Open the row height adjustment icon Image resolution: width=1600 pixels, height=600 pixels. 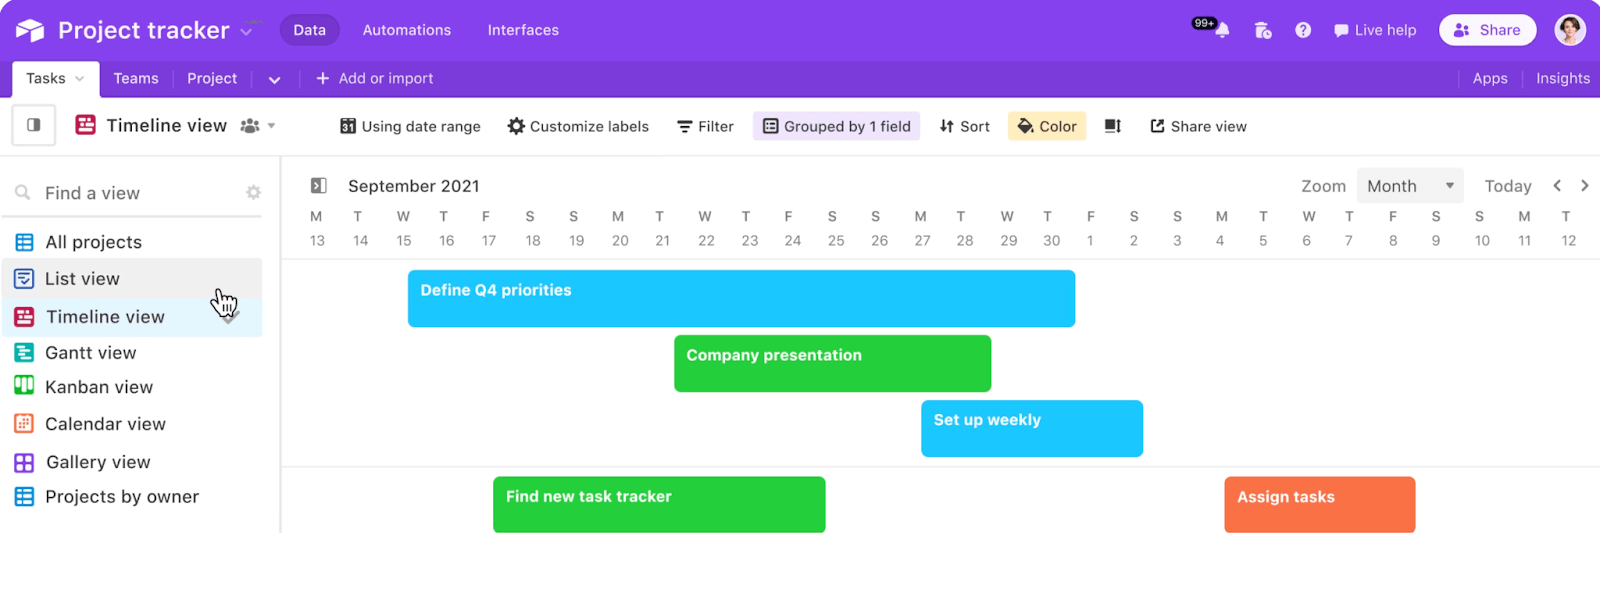click(x=1110, y=126)
